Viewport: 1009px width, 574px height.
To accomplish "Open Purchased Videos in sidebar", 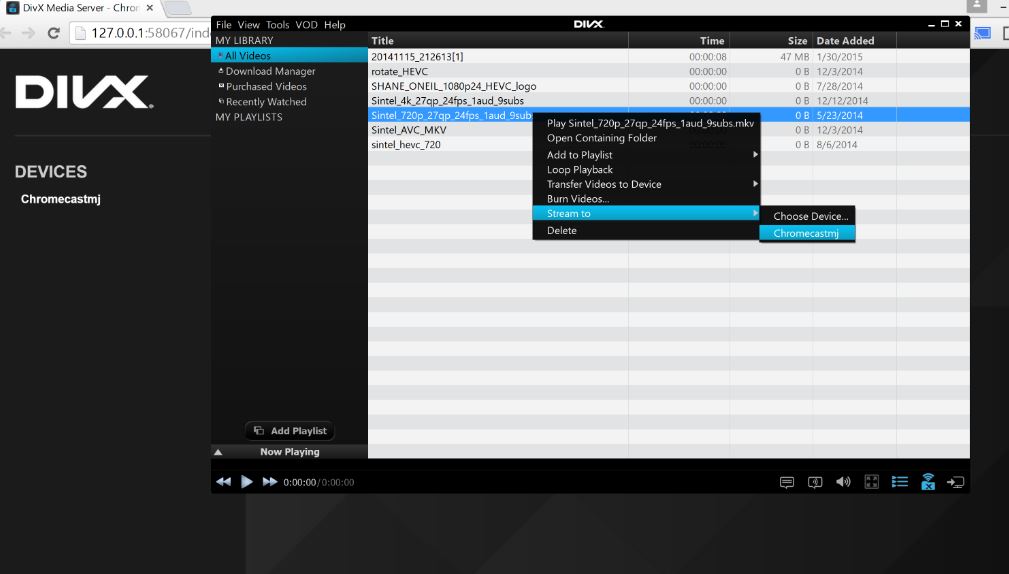I will tap(266, 86).
